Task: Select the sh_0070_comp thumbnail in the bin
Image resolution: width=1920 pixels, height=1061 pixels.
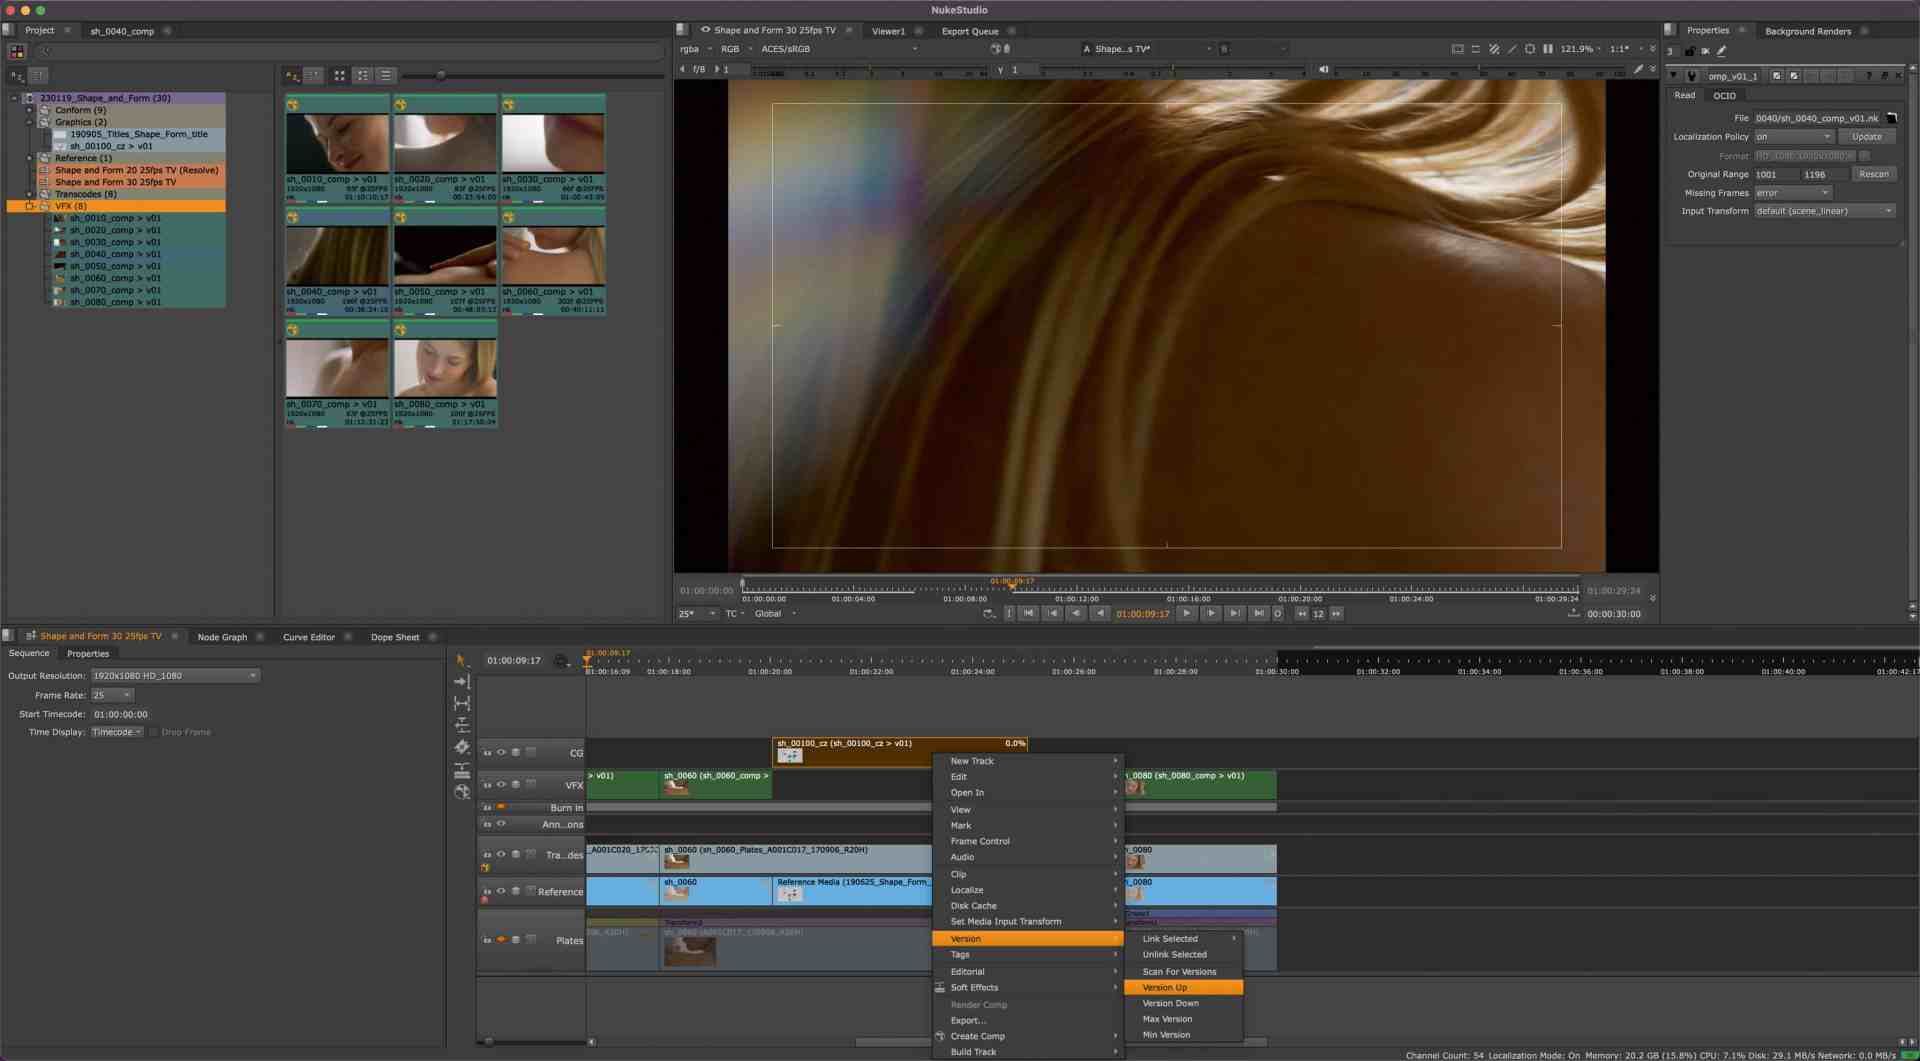Action: point(337,368)
